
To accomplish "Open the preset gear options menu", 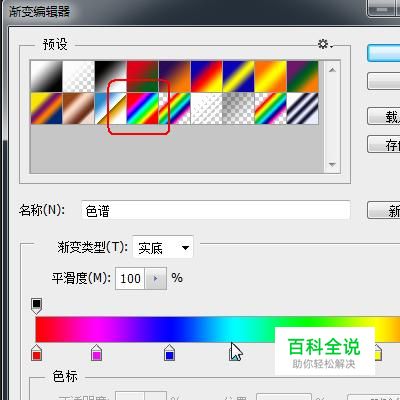I will point(325,44).
